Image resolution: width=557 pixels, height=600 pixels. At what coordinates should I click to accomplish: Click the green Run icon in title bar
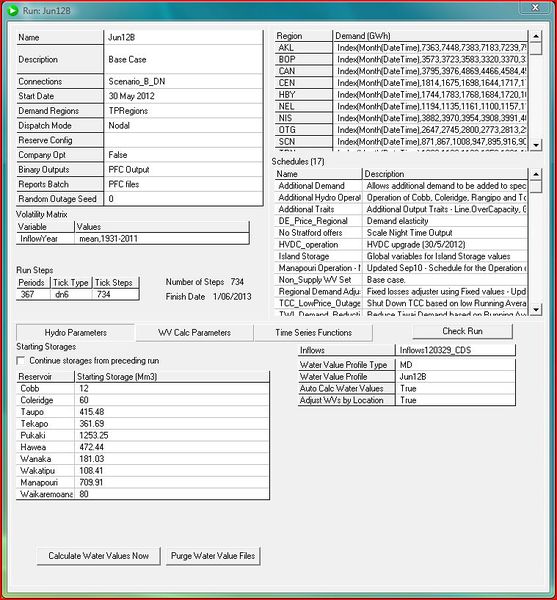click(x=13, y=10)
